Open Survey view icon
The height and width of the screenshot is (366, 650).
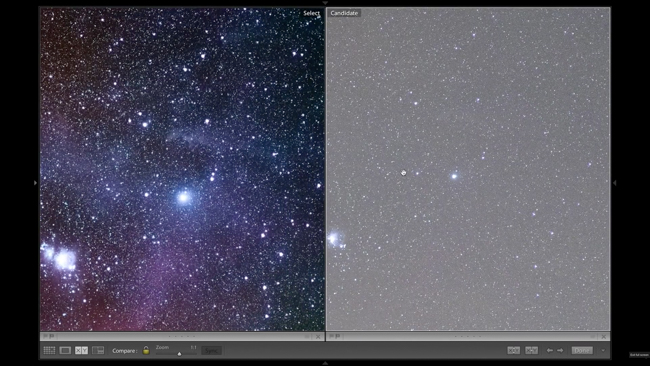(98, 351)
